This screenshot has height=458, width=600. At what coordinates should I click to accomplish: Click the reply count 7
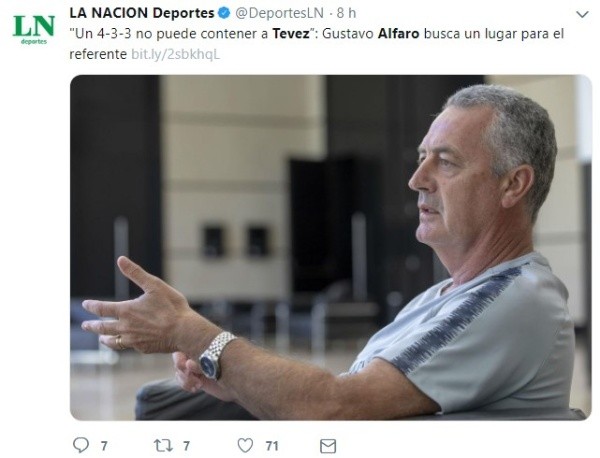pyautogui.click(x=104, y=446)
